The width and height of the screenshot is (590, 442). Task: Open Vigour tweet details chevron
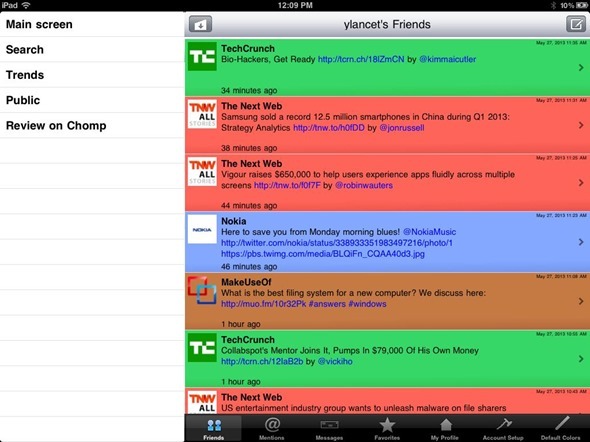tap(581, 183)
